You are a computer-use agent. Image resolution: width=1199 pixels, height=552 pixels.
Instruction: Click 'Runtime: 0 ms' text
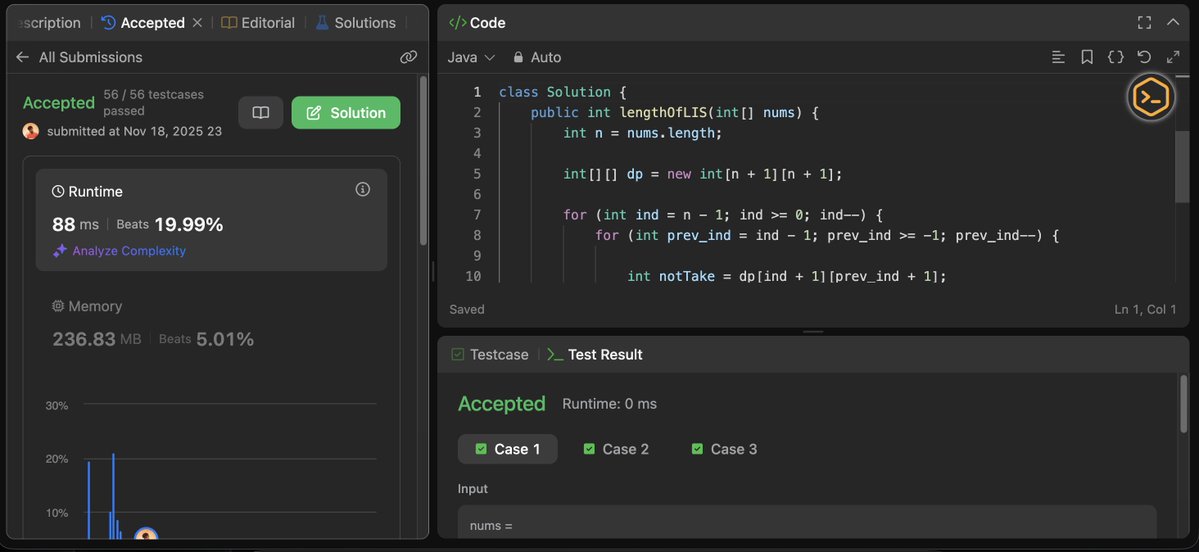pos(609,404)
